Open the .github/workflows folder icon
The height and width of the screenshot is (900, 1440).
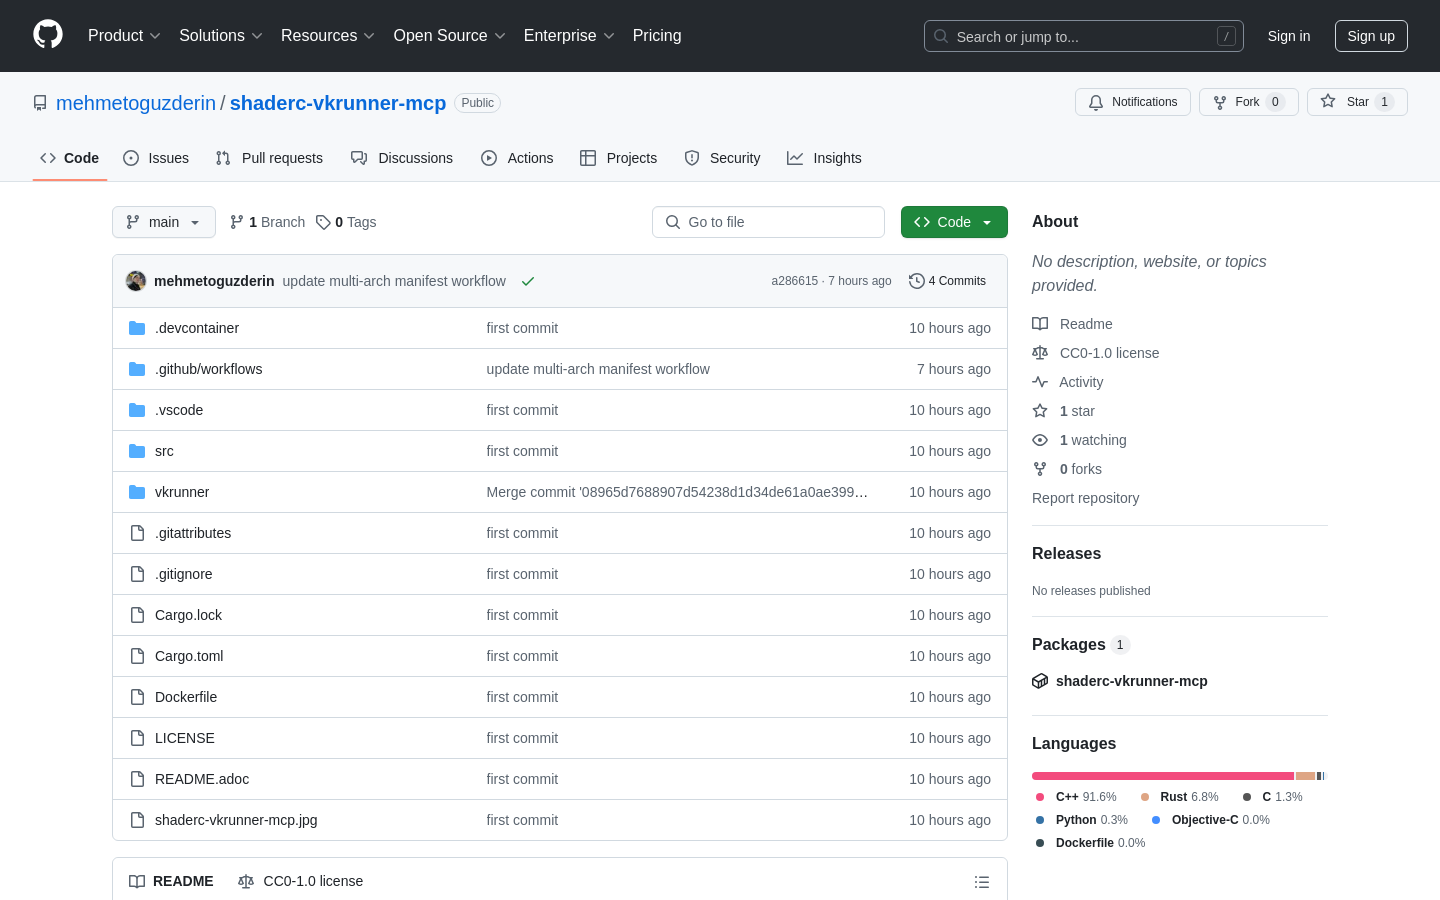click(x=137, y=369)
